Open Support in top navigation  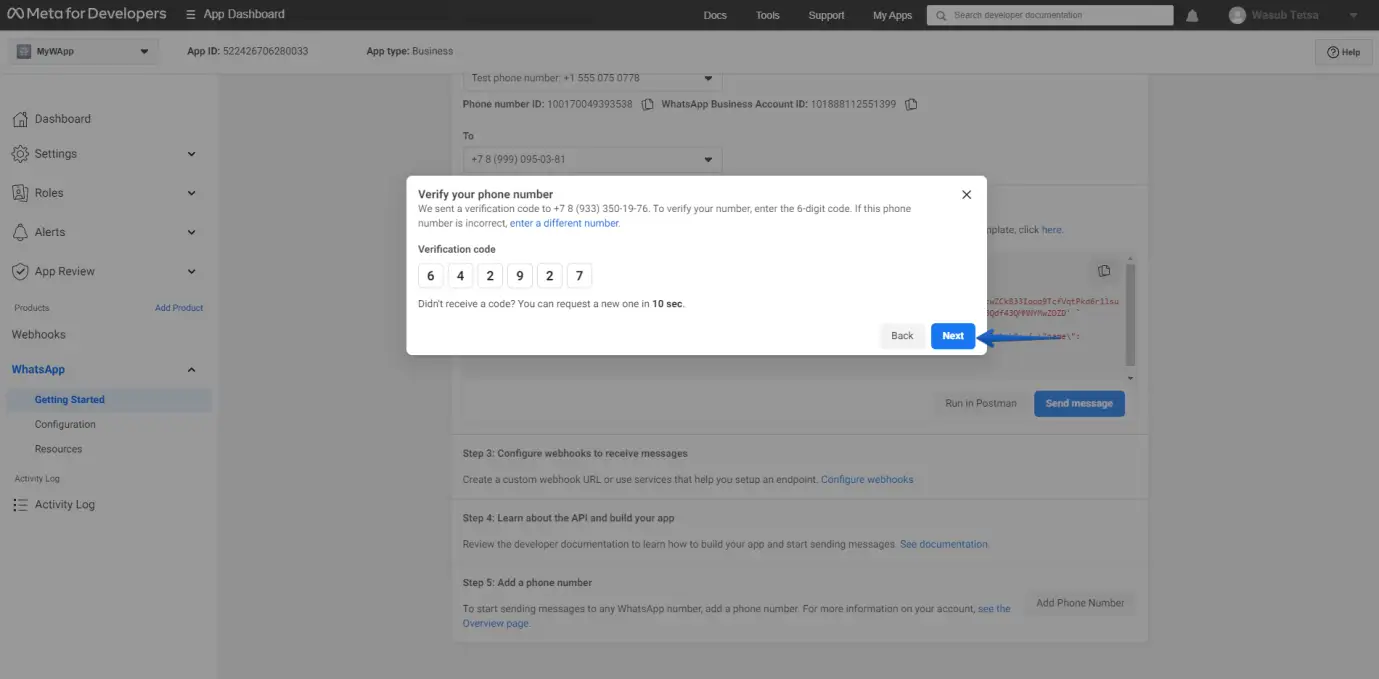(x=826, y=15)
